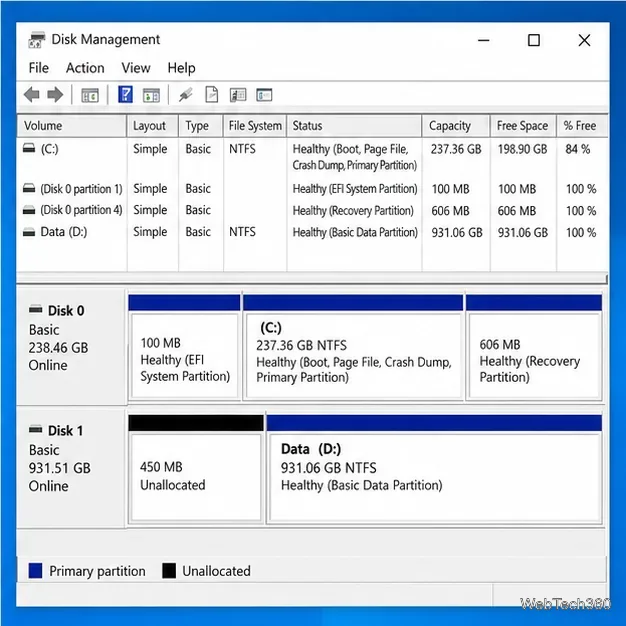
Task: Select the 100 MB EFI System Partition block
Action: coord(185,347)
